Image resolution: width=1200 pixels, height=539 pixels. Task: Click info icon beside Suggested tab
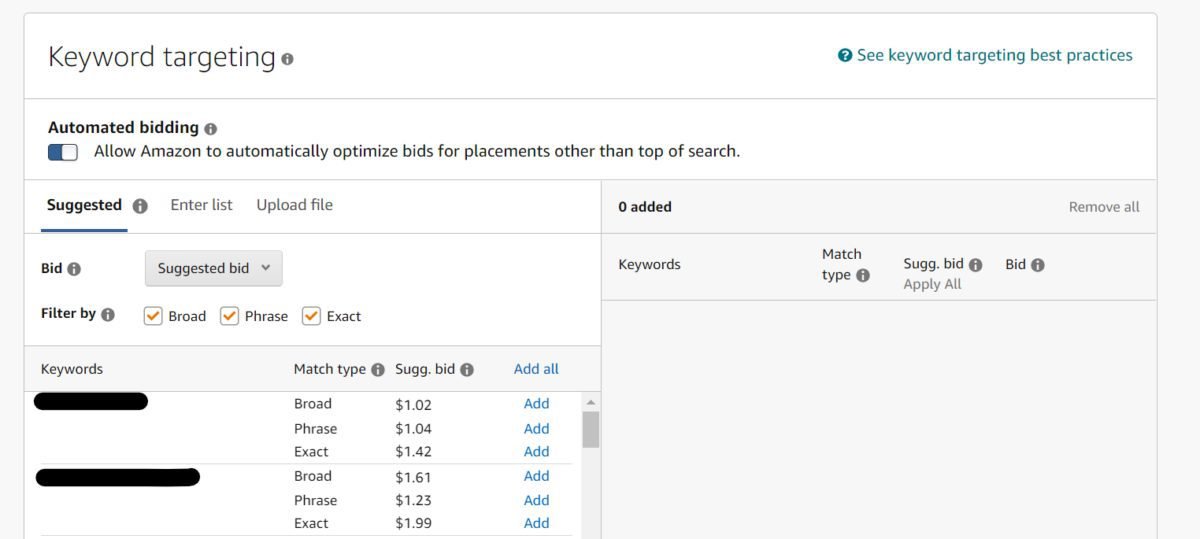140,206
